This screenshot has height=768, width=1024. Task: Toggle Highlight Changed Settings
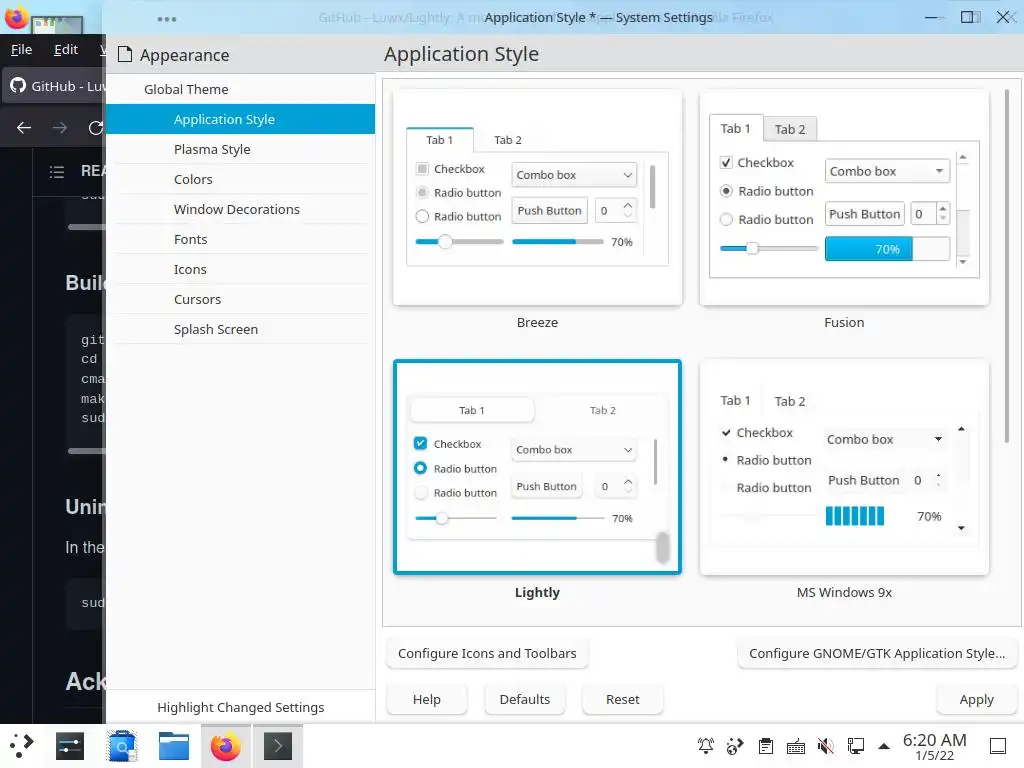click(240, 707)
